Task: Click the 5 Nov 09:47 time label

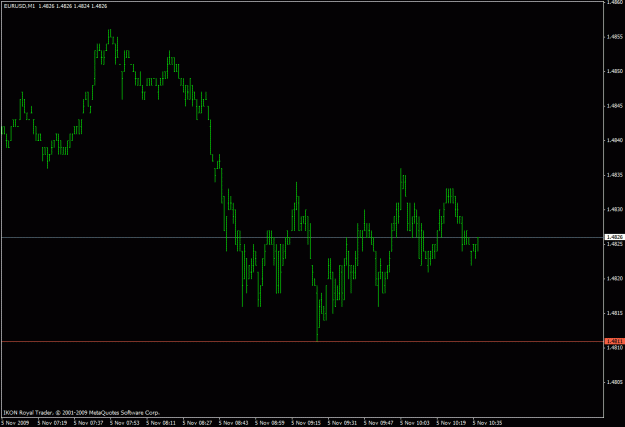Action: point(379,423)
